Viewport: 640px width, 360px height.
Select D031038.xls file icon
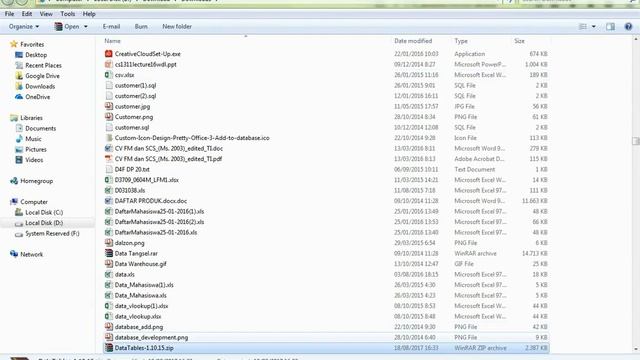click(108, 191)
